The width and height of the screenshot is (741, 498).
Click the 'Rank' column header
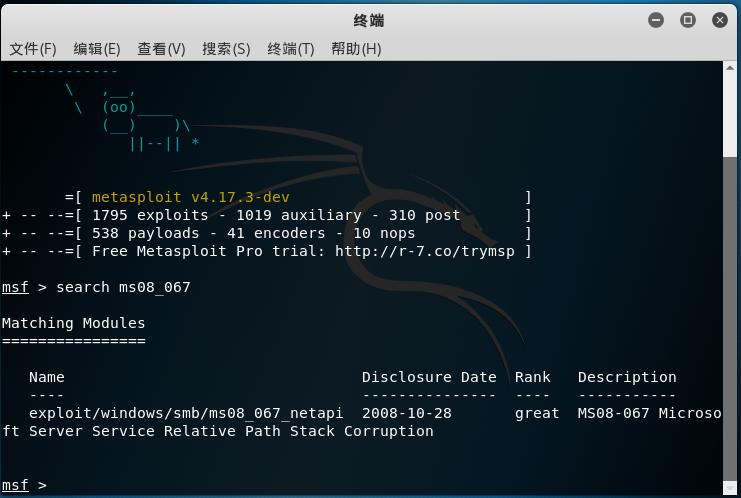click(533, 377)
